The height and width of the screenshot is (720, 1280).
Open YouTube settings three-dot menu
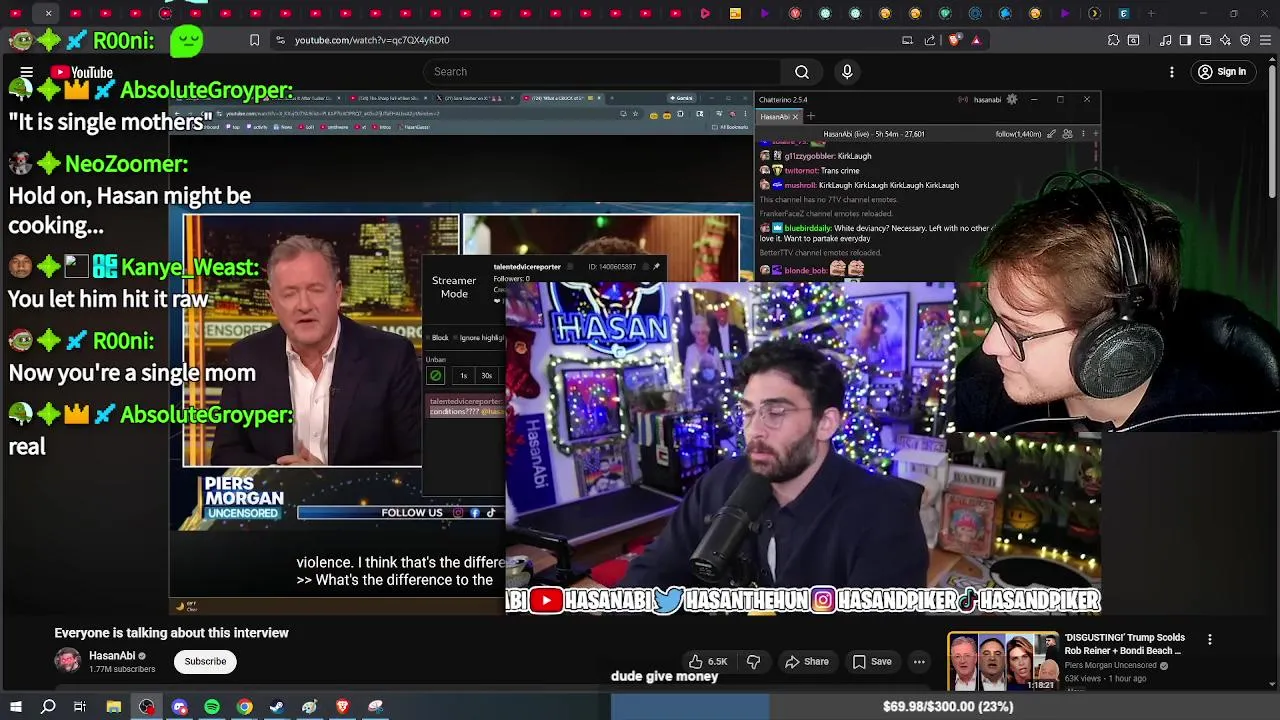[x=1172, y=72]
